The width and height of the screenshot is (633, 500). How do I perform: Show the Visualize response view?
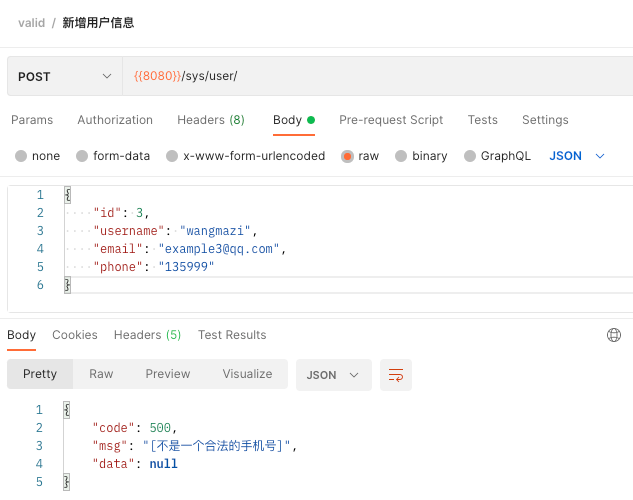pyautogui.click(x=247, y=374)
